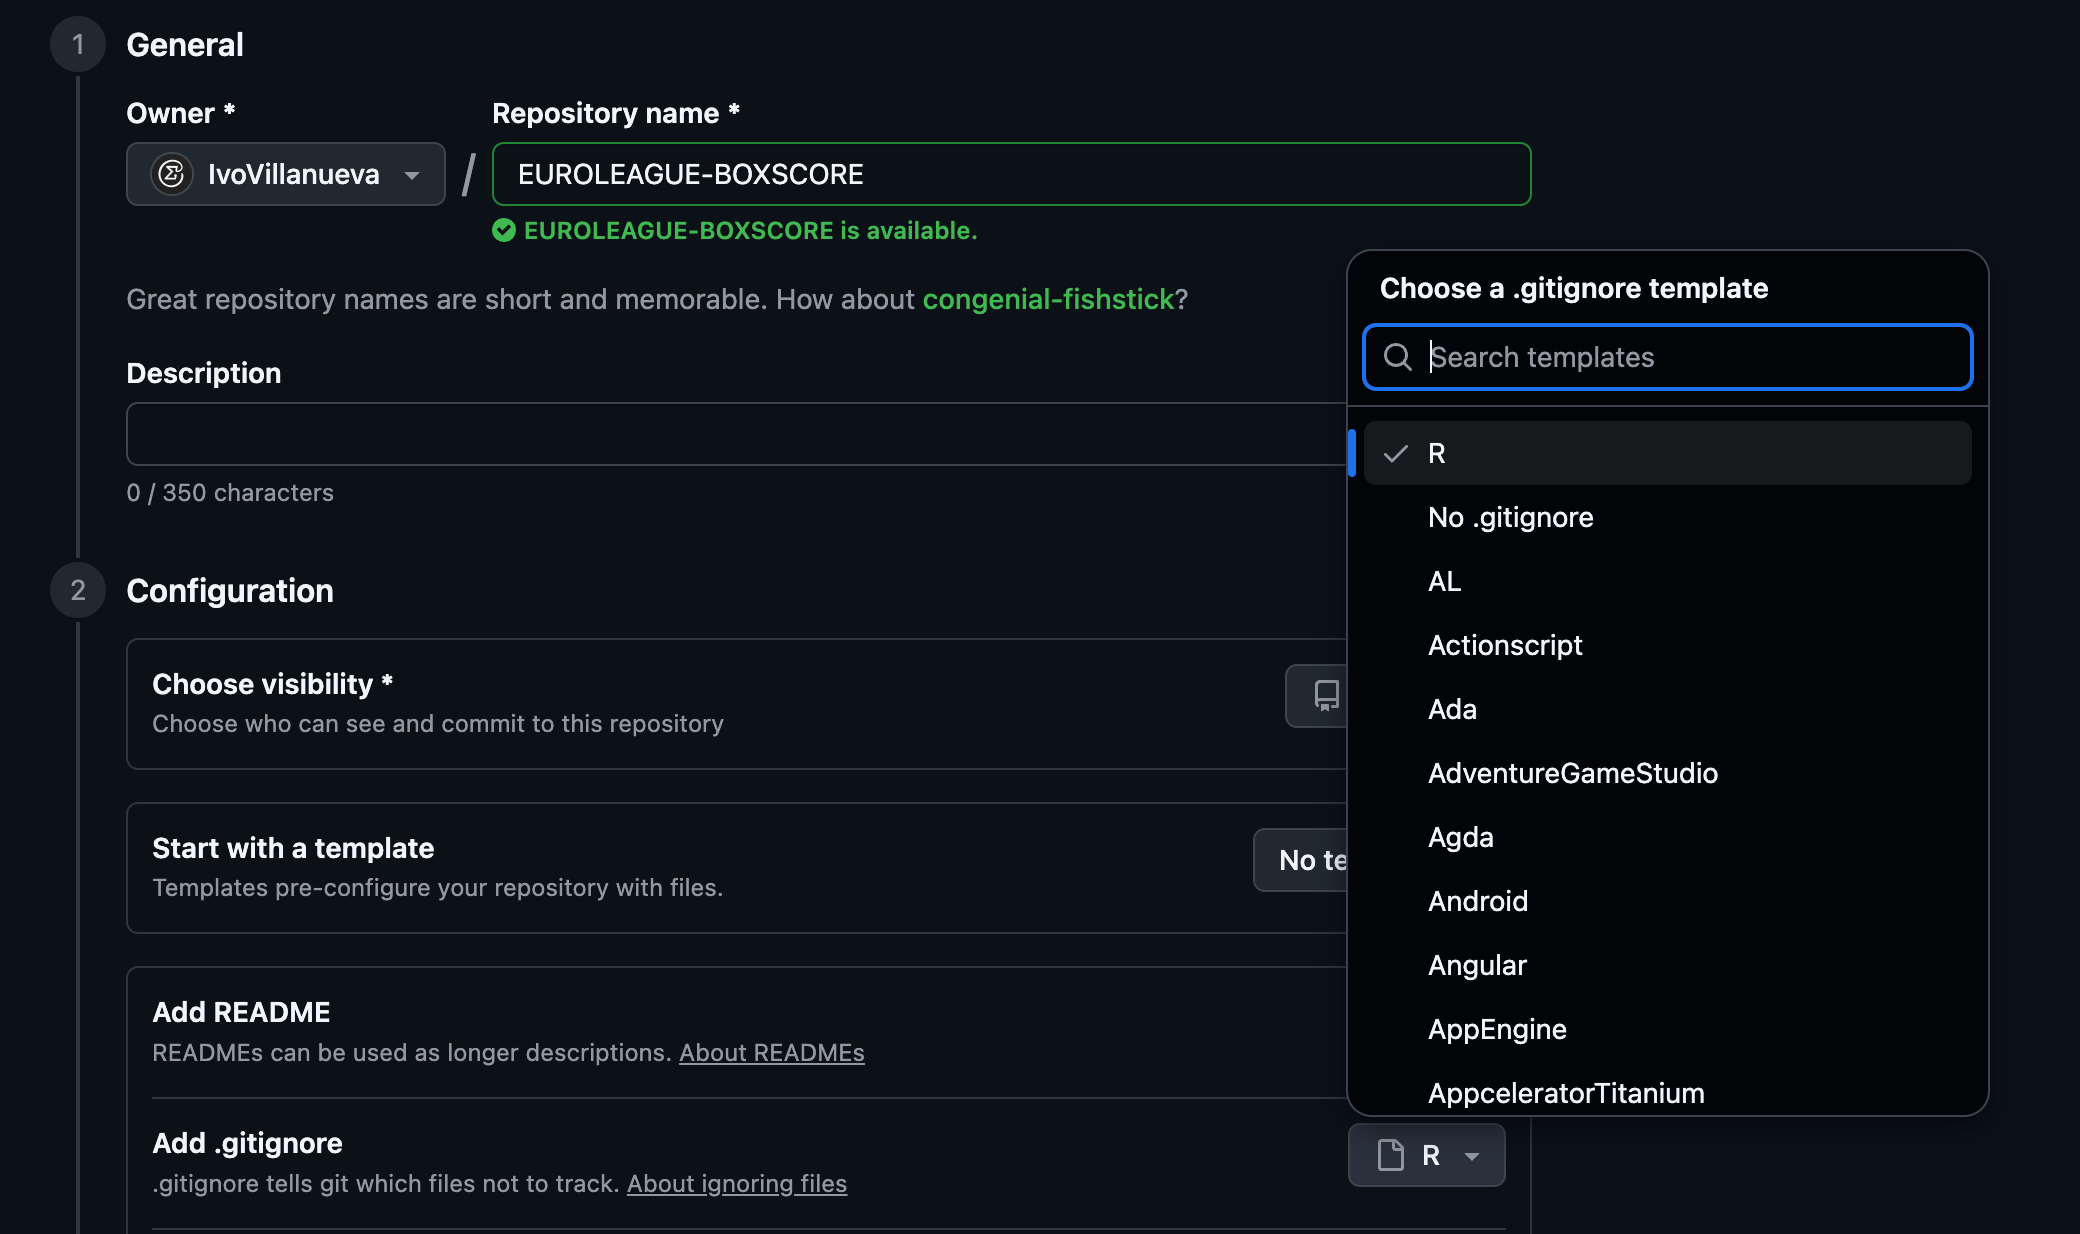Click the green availability checkmark icon

tap(504, 231)
